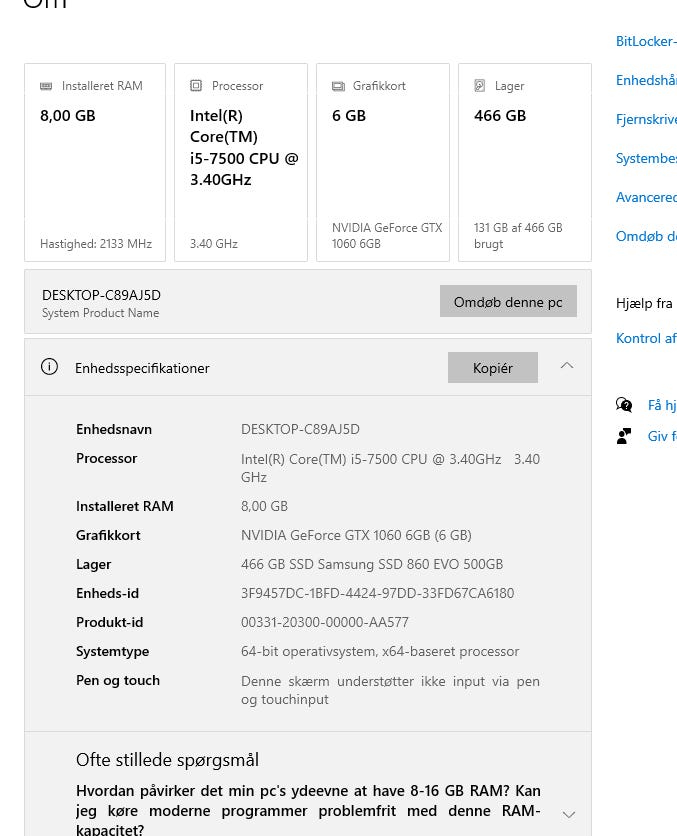This screenshot has height=836, width=677.
Task: Select the 6 GB Grafikkort value
Action: point(349,116)
